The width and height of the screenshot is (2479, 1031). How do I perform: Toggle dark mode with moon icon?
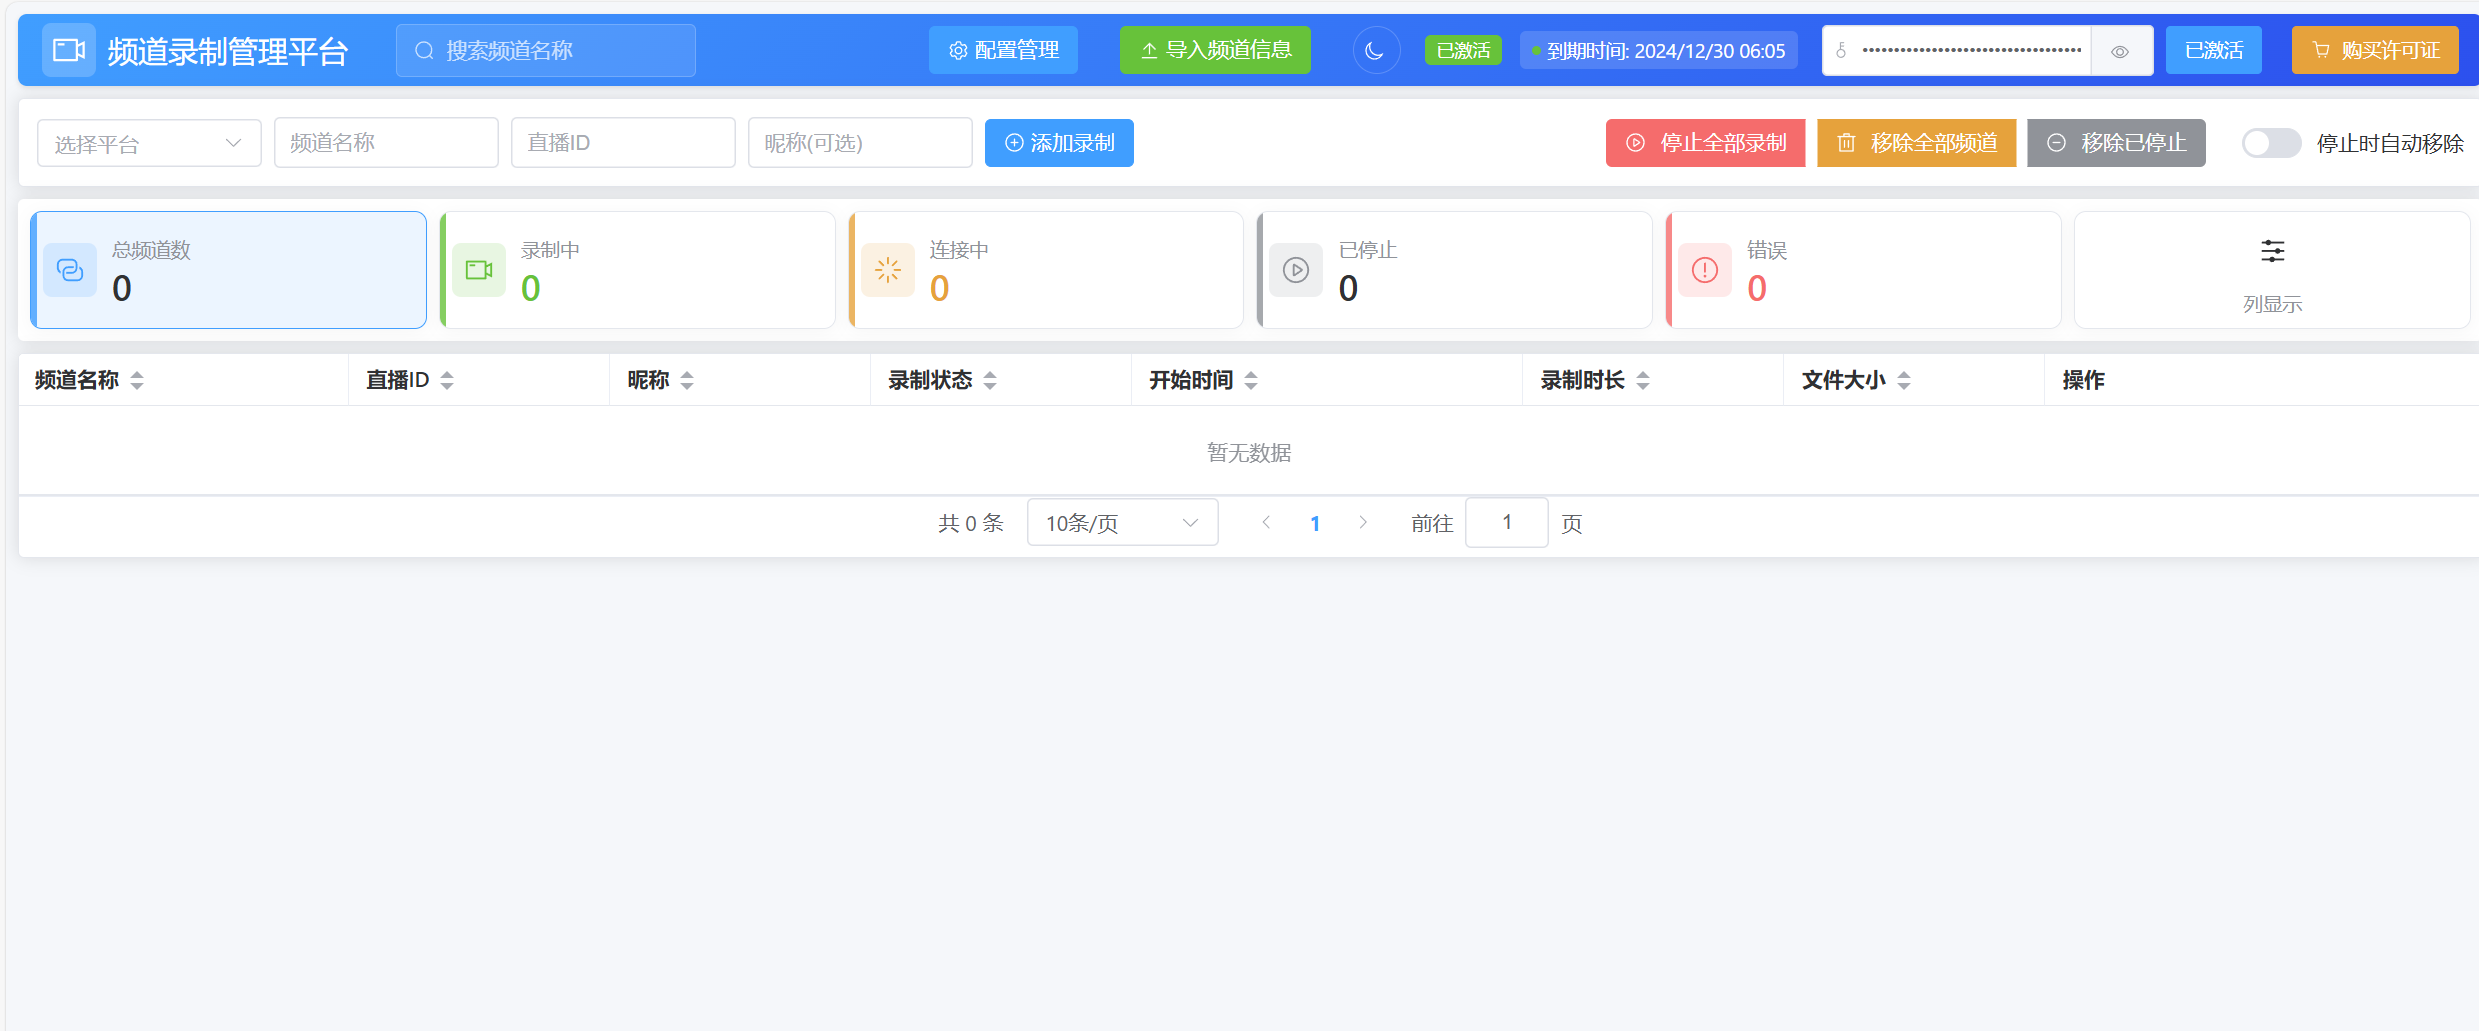coord(1375,51)
